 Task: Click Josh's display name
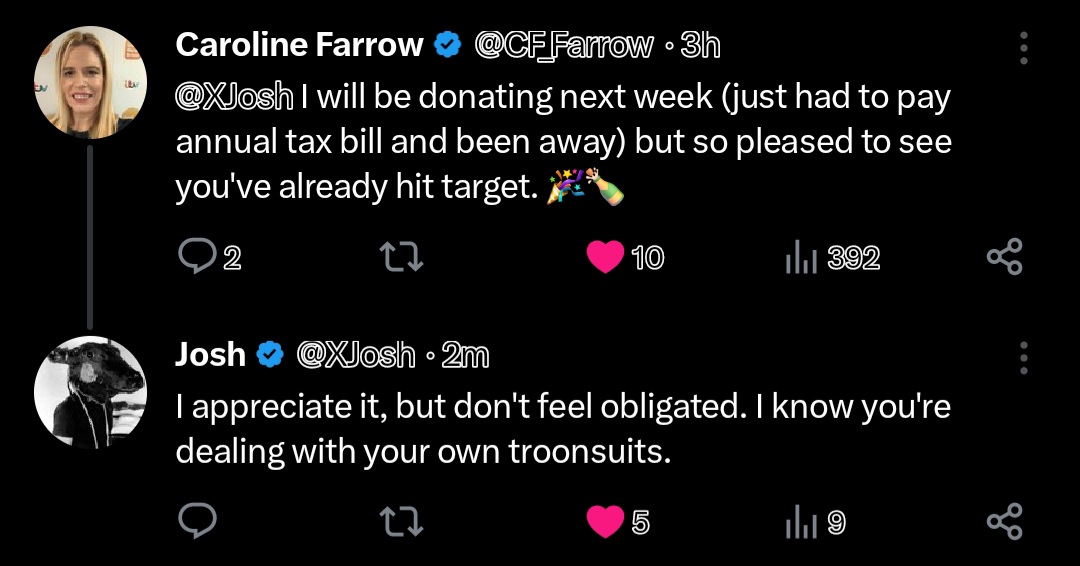click(x=210, y=355)
